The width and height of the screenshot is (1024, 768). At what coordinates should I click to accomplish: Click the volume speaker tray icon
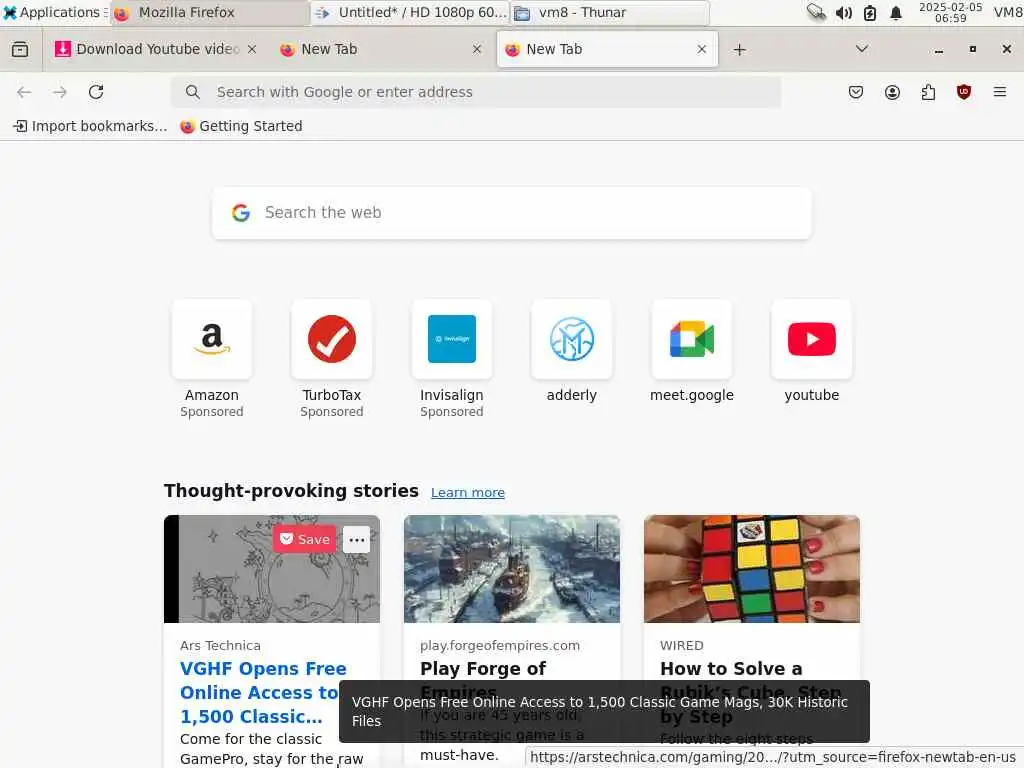pos(844,12)
